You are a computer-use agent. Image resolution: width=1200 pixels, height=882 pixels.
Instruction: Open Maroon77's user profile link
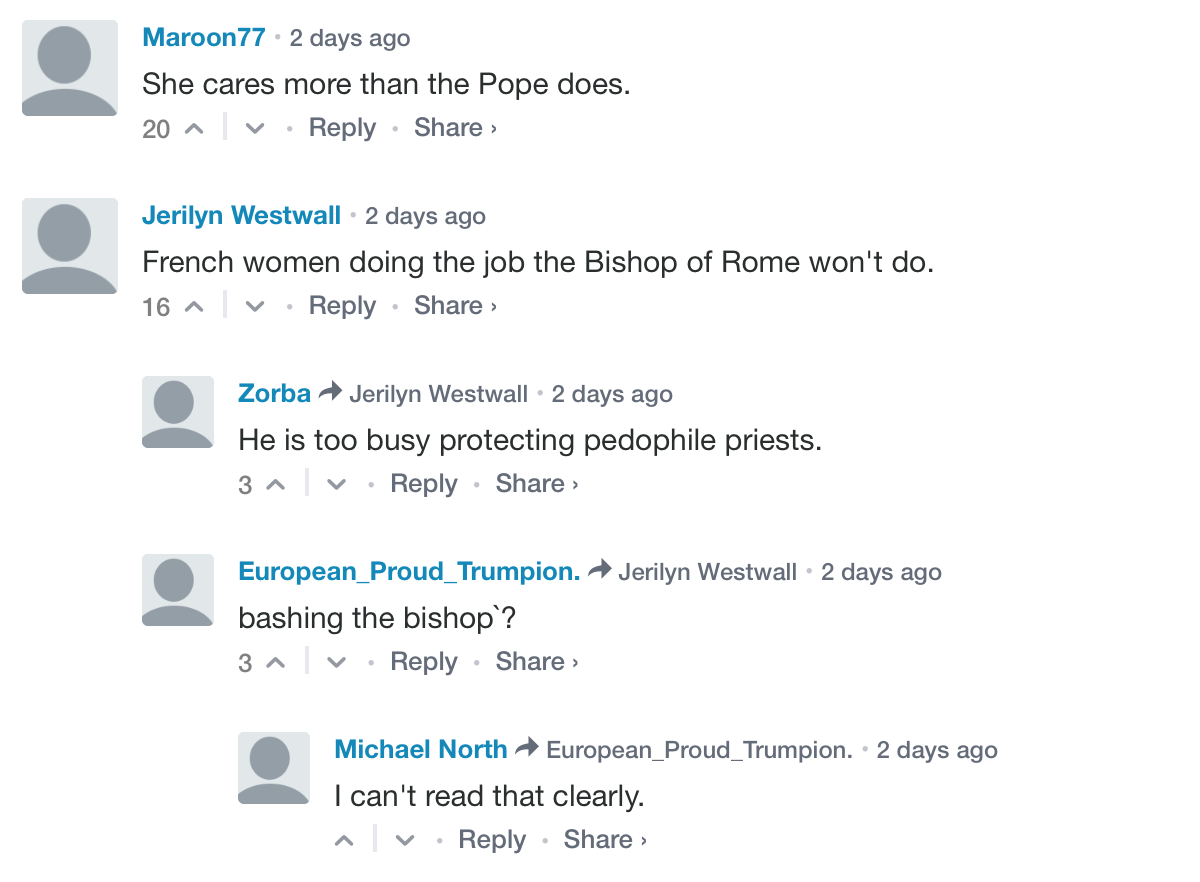click(204, 38)
